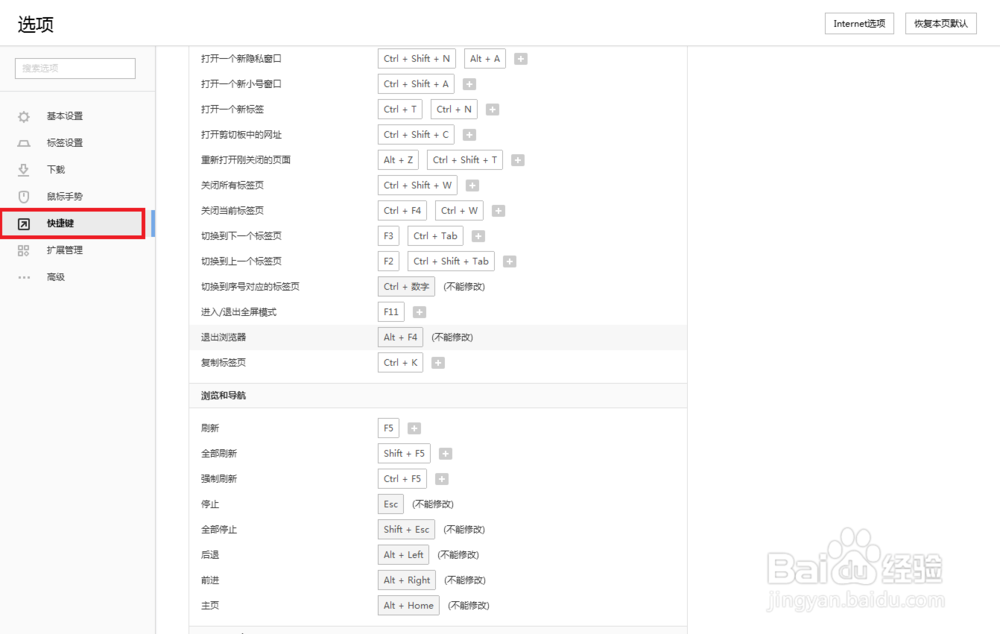This screenshot has height=634, width=1000.
Task: Click the 快捷键 arrow-box sidebar icon
Action: [x=23, y=223]
